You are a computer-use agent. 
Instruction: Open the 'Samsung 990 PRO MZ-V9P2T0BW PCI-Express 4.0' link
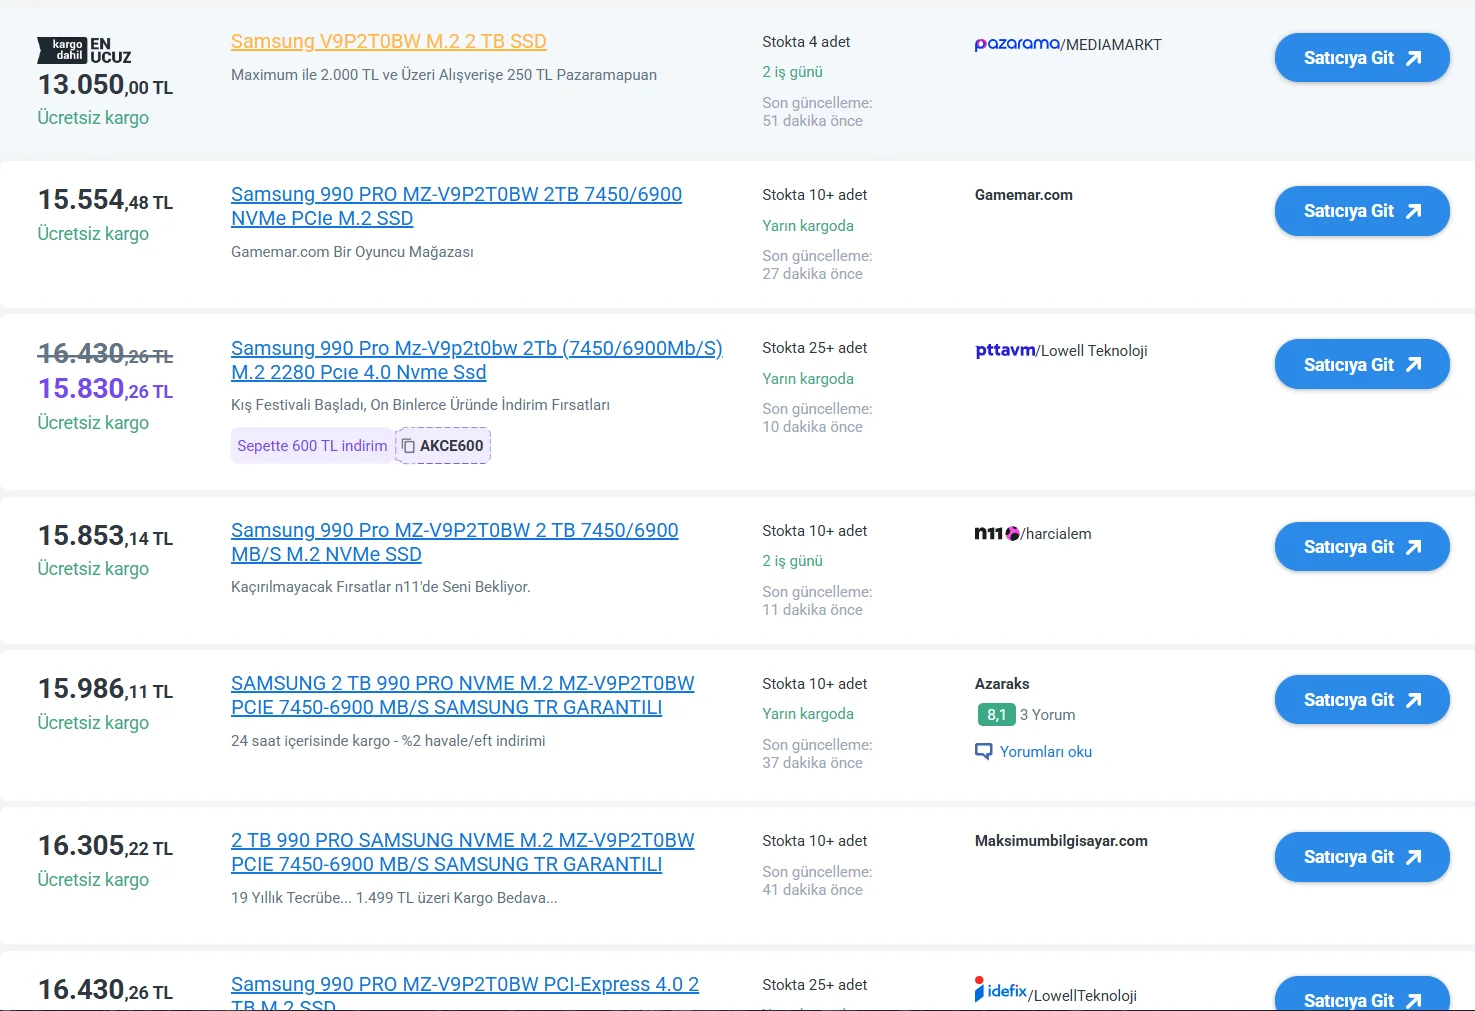[465, 993]
